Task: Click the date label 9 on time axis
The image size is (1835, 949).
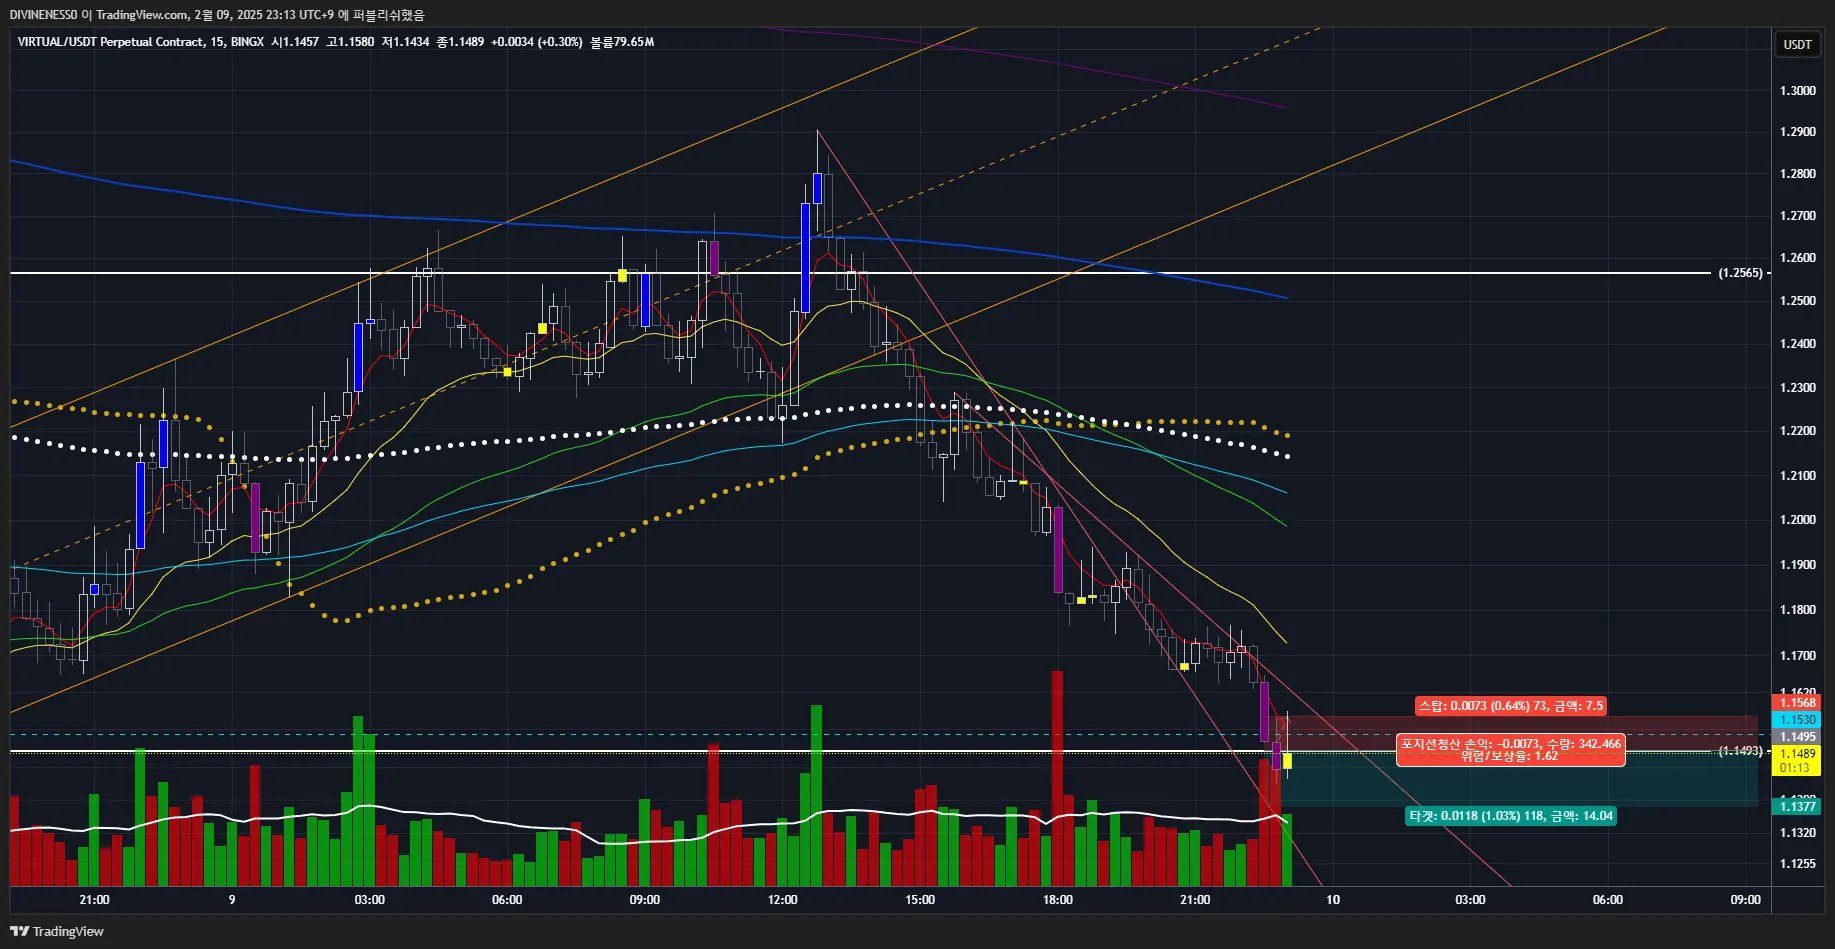Action: click(232, 900)
